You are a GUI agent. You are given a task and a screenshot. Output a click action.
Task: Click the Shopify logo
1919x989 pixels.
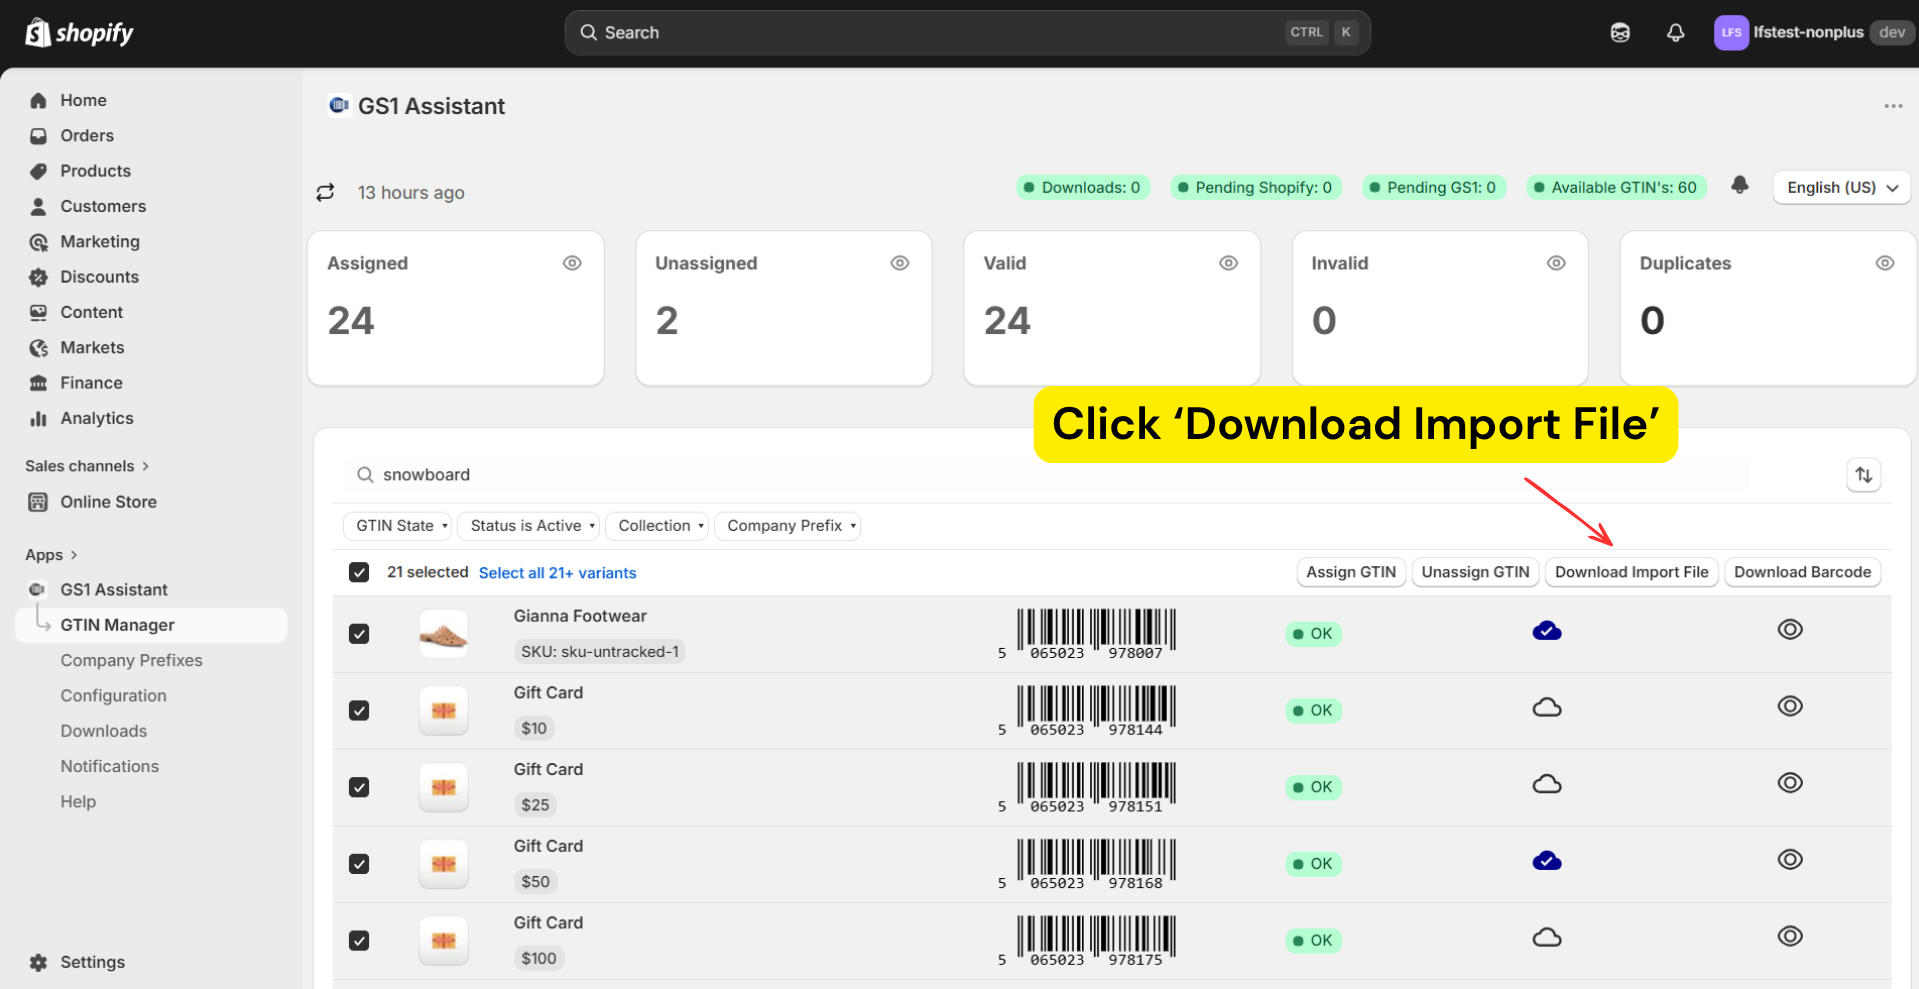click(x=79, y=33)
